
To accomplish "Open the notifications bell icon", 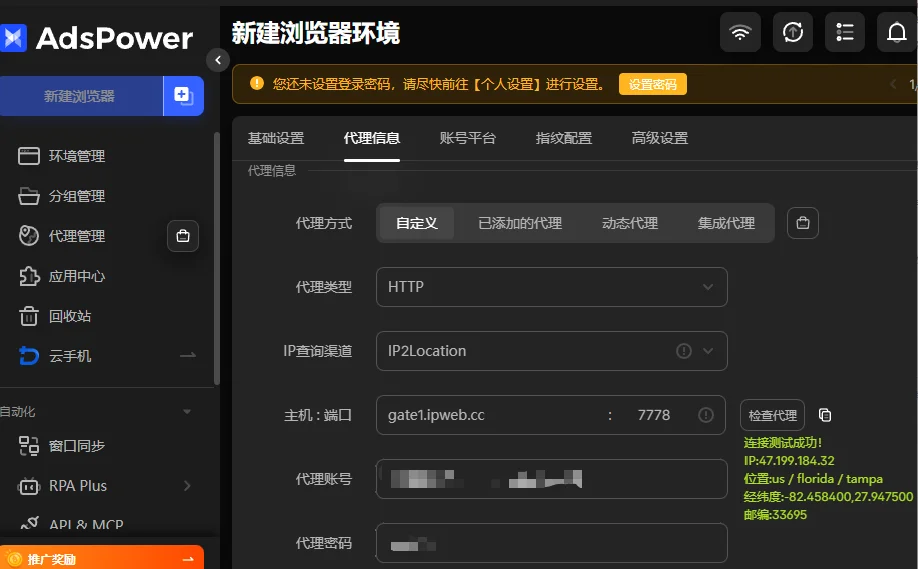I will (x=896, y=32).
